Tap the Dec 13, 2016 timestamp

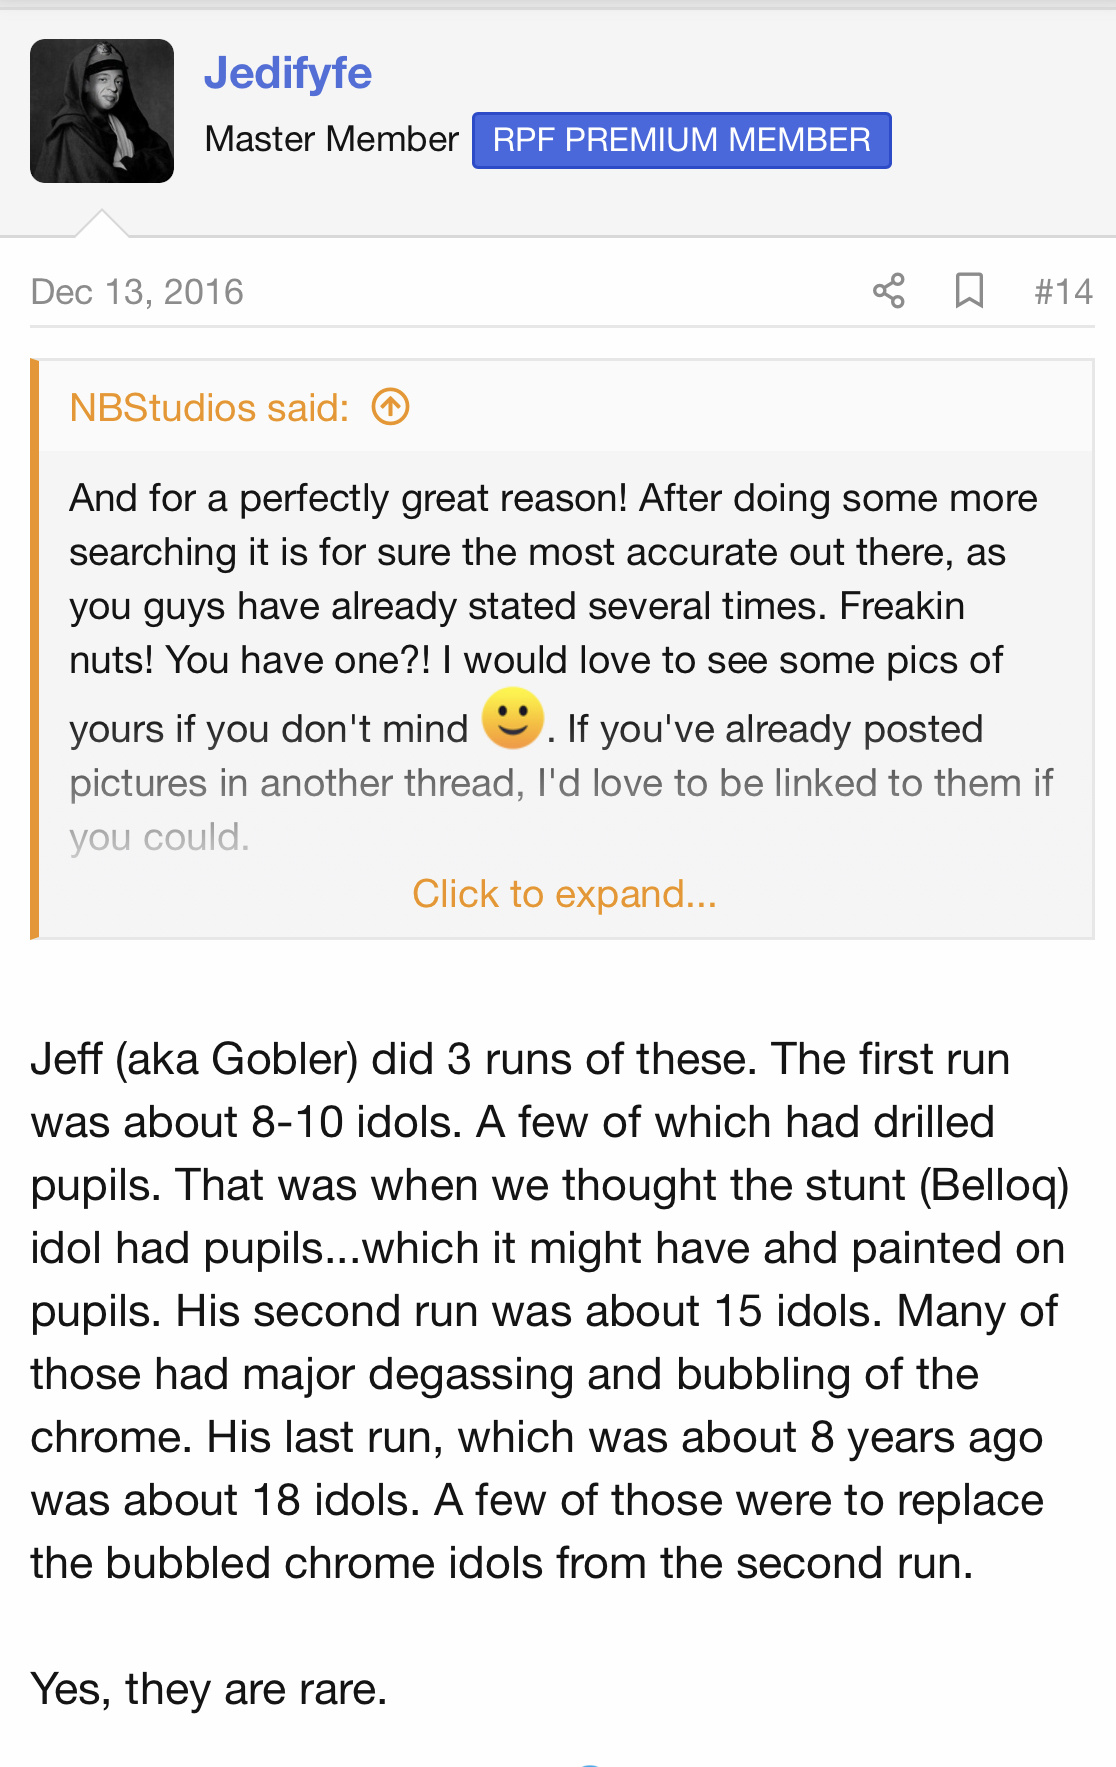[137, 291]
